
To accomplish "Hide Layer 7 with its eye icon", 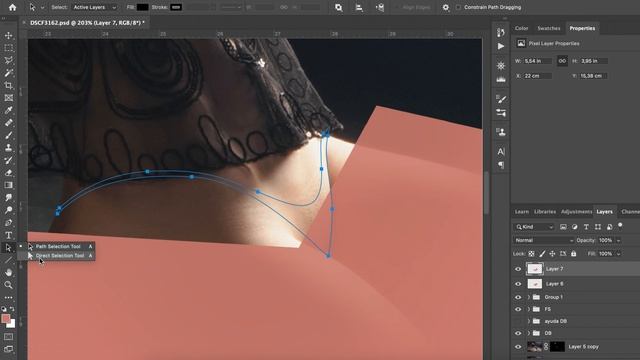I will [x=518, y=269].
